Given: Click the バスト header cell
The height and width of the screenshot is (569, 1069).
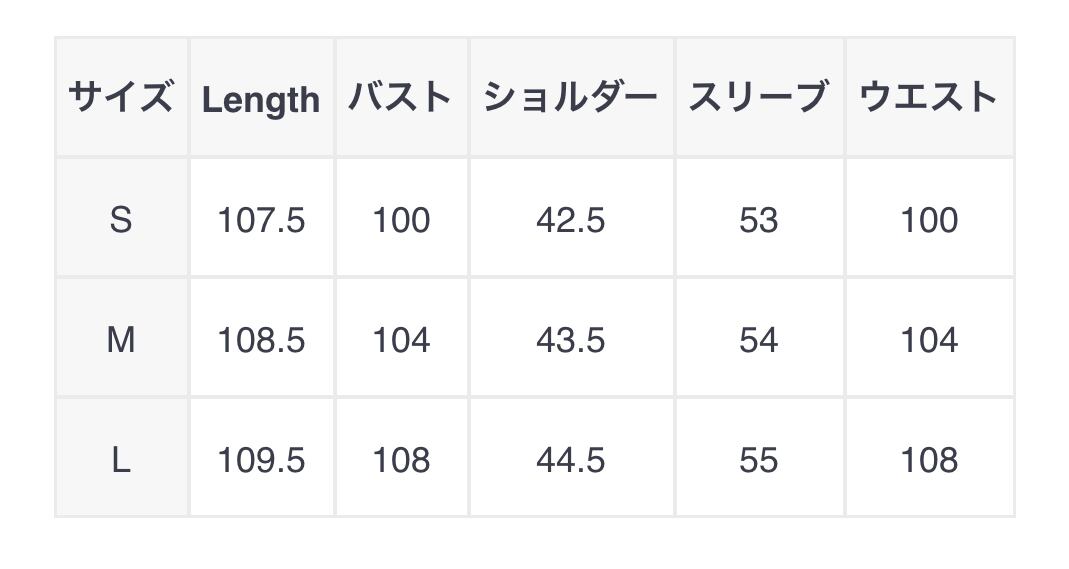Looking at the screenshot, I should [x=401, y=98].
